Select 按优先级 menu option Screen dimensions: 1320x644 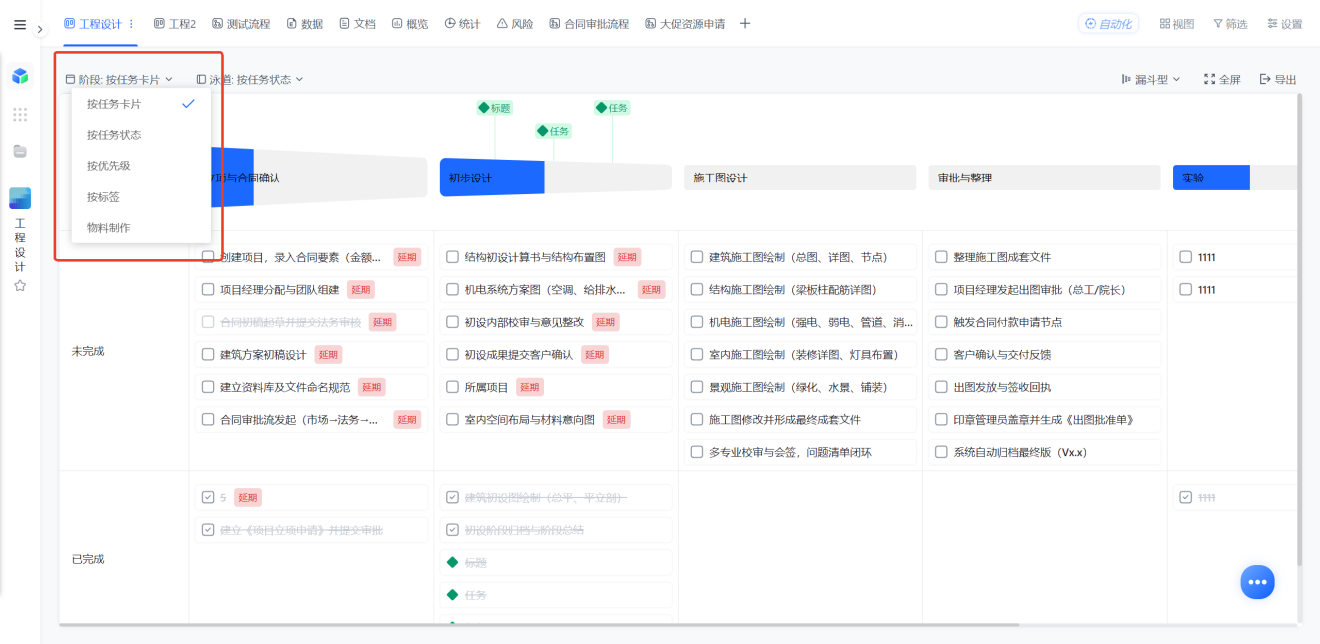pos(141,165)
